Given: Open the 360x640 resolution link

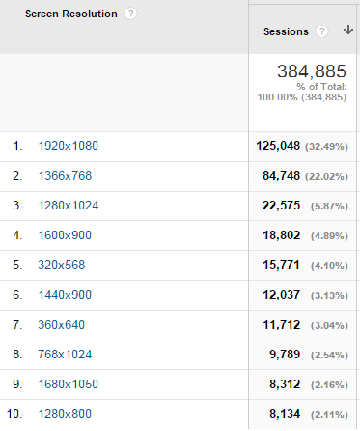Looking at the screenshot, I should [x=62, y=325].
